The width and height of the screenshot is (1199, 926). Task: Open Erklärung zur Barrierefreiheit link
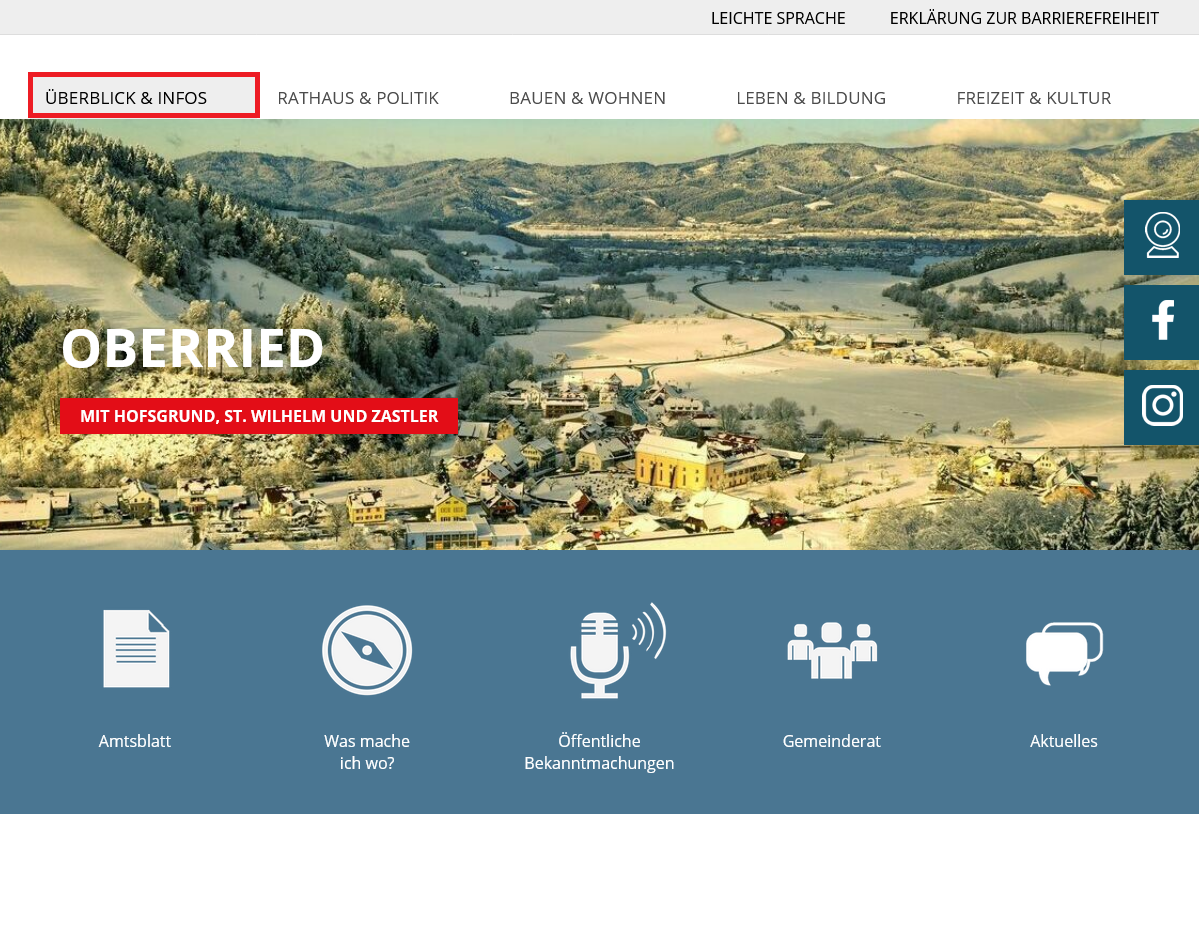(x=1024, y=18)
